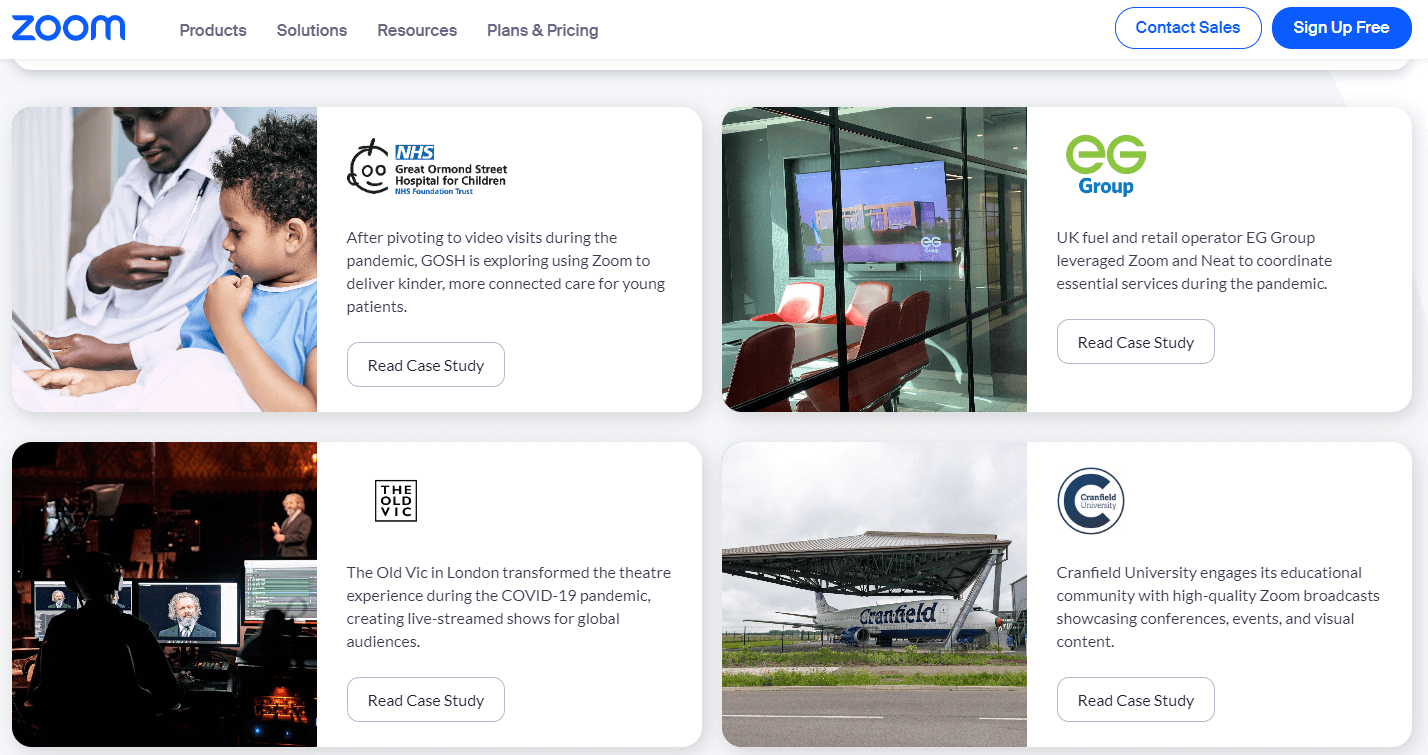Open the Resources menu
The height and width of the screenshot is (755, 1428).
pos(417,30)
